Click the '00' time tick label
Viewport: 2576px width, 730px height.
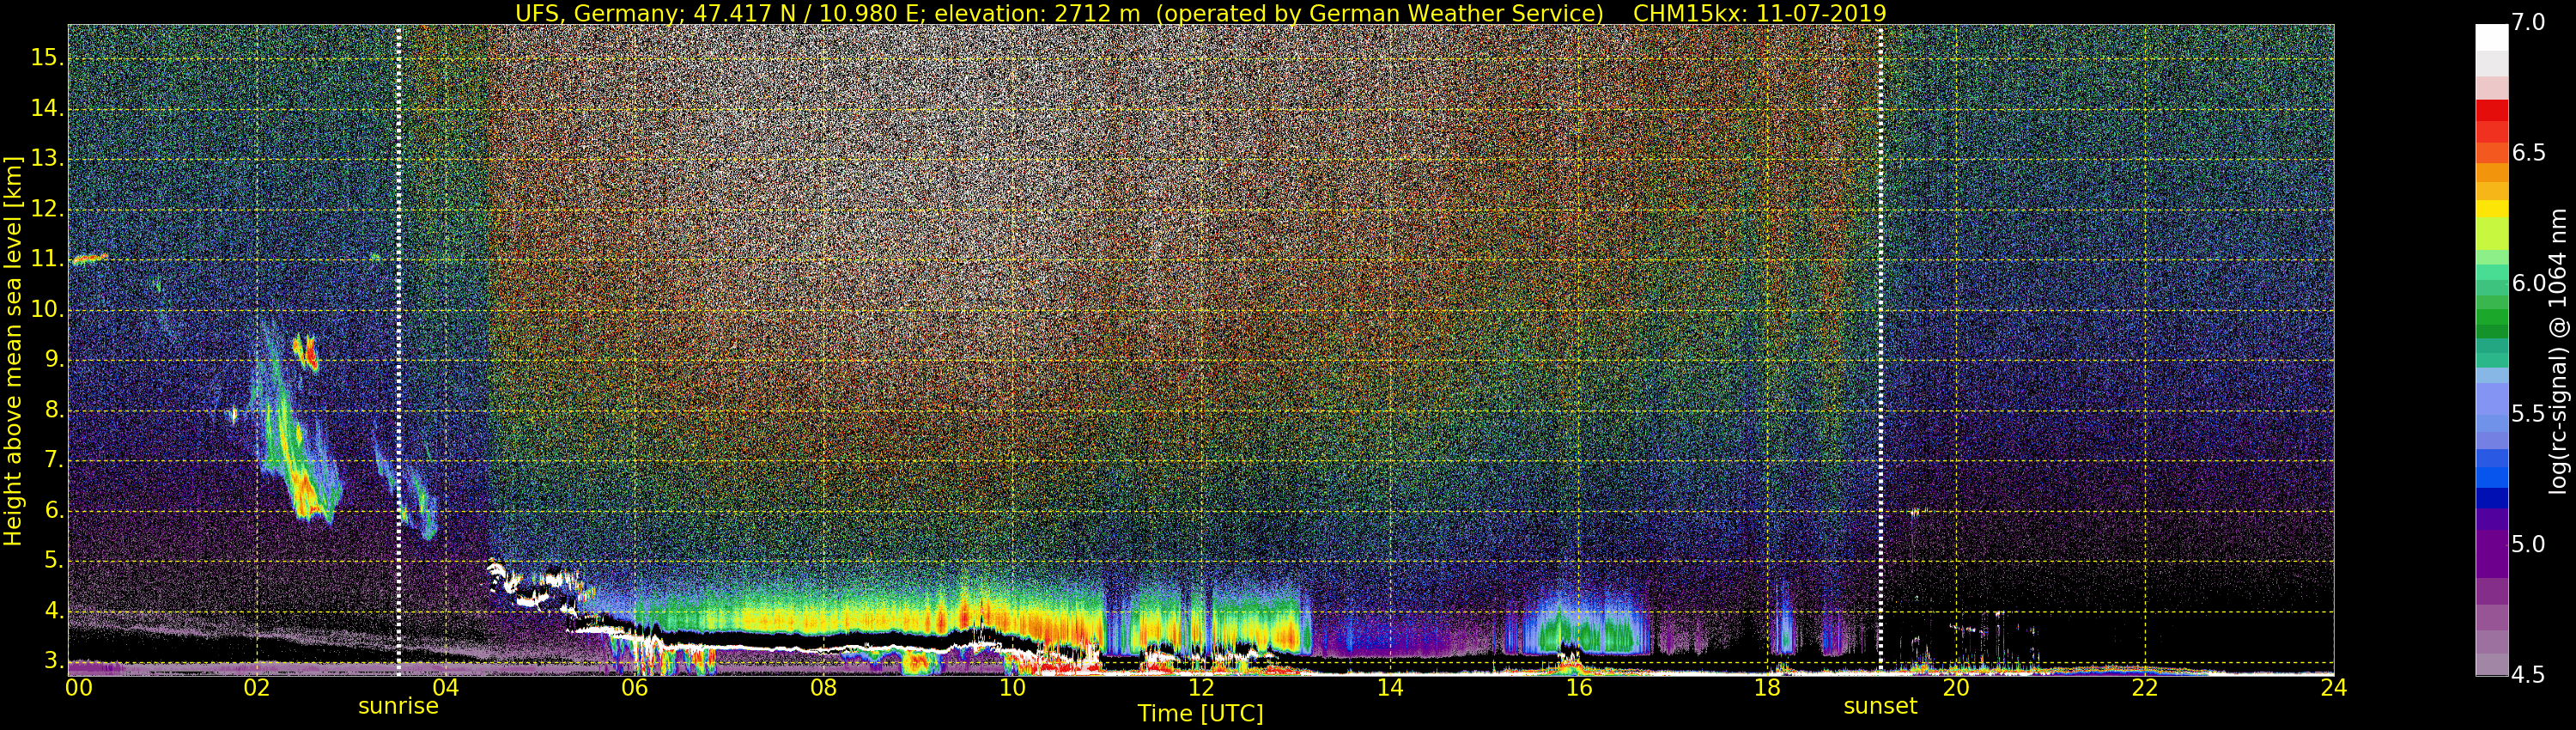(x=79, y=688)
